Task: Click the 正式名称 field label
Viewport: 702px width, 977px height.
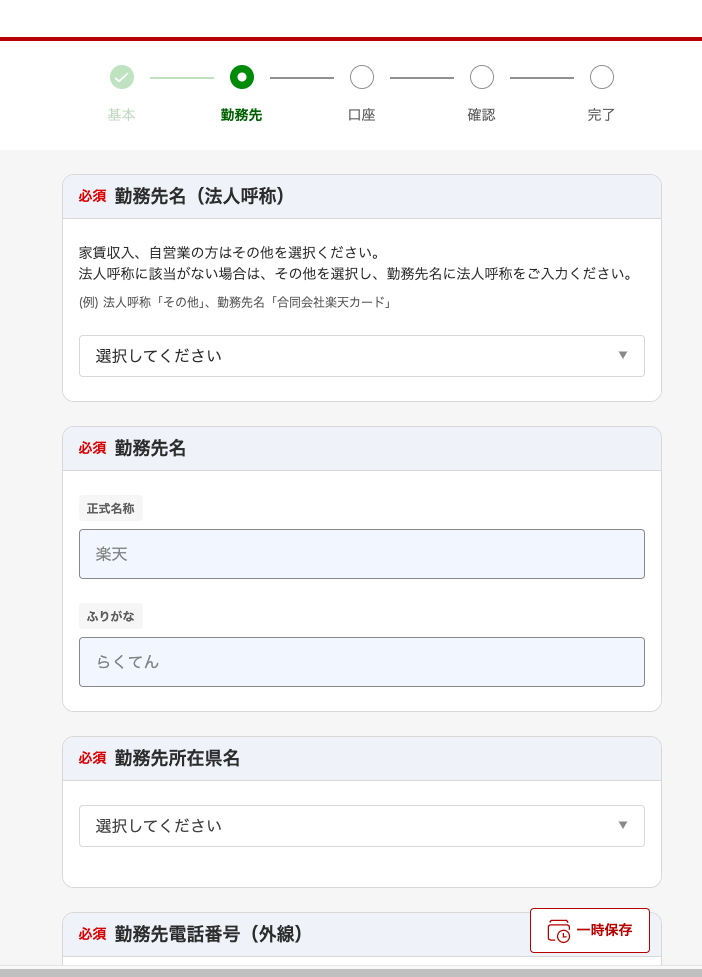Action: pyautogui.click(x=111, y=508)
